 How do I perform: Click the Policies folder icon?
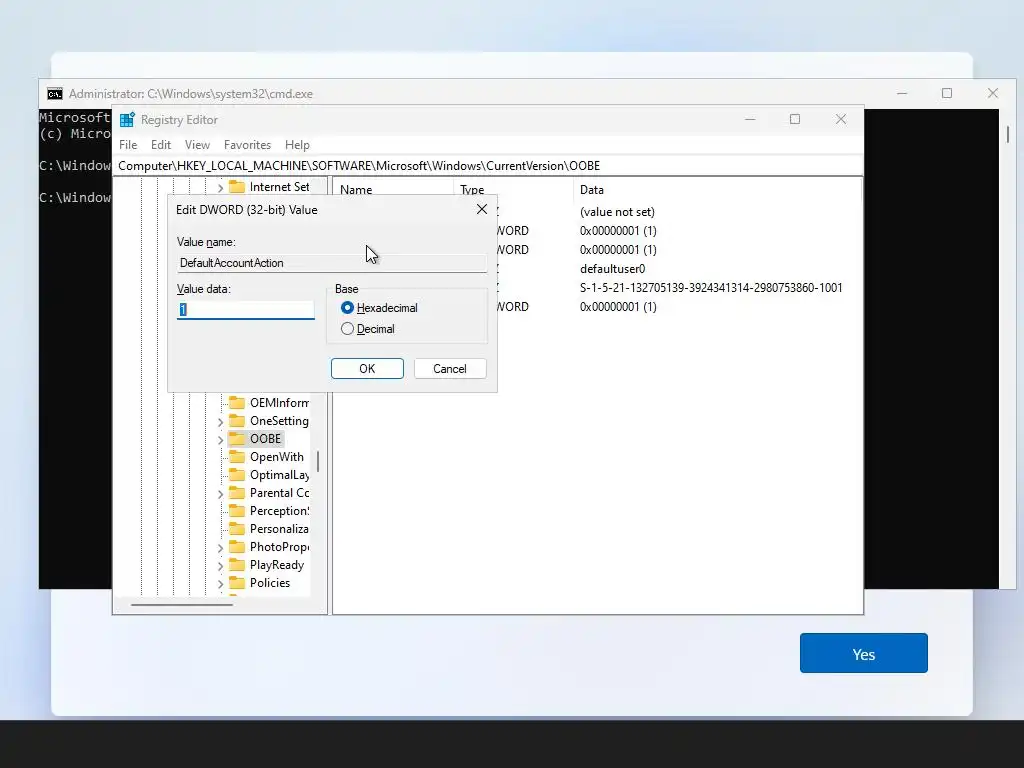coord(236,583)
